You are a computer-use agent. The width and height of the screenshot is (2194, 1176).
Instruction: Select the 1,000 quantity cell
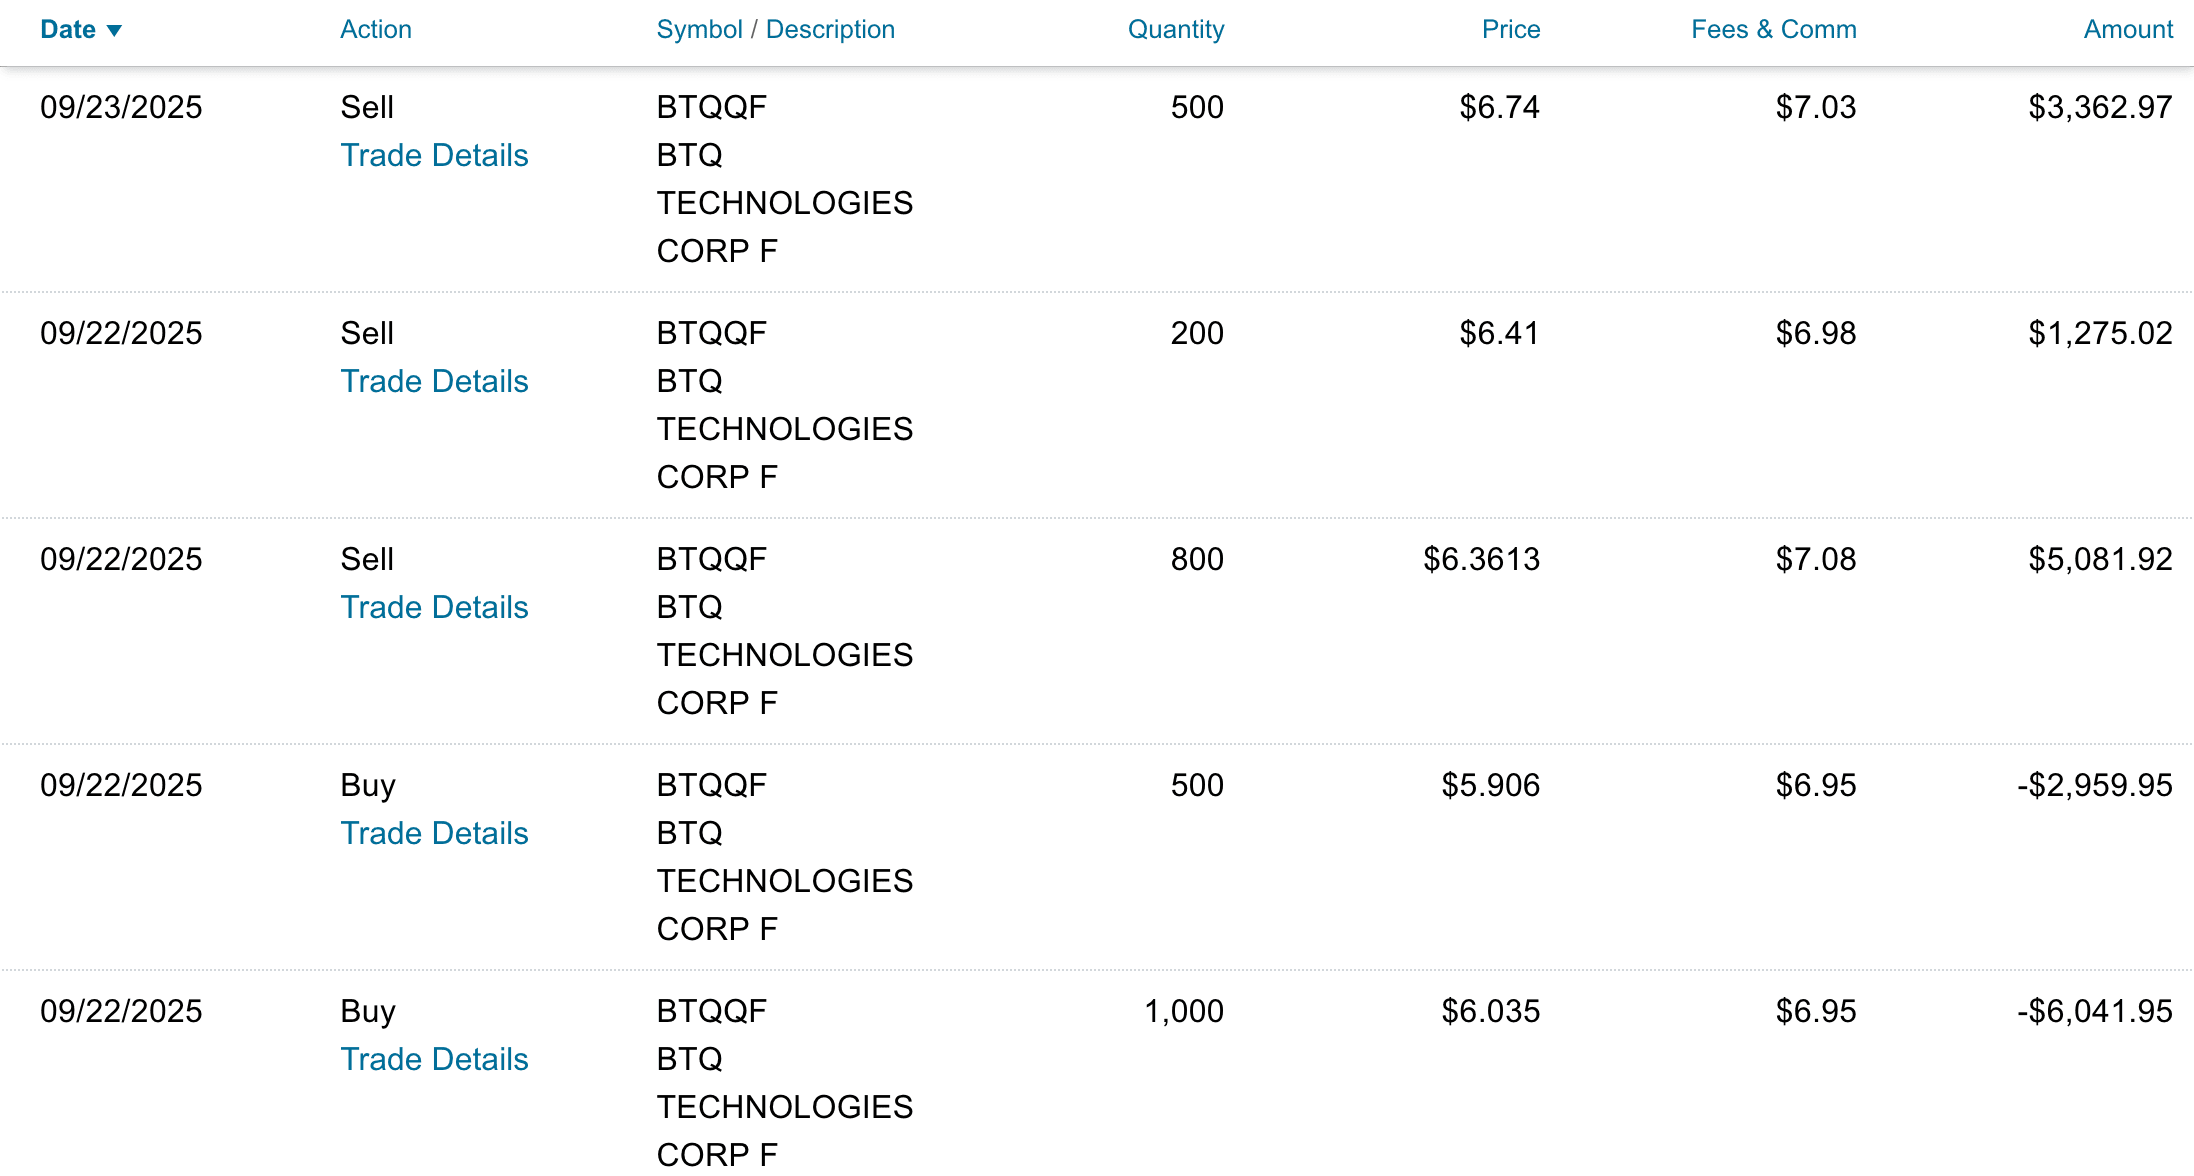(1183, 1011)
